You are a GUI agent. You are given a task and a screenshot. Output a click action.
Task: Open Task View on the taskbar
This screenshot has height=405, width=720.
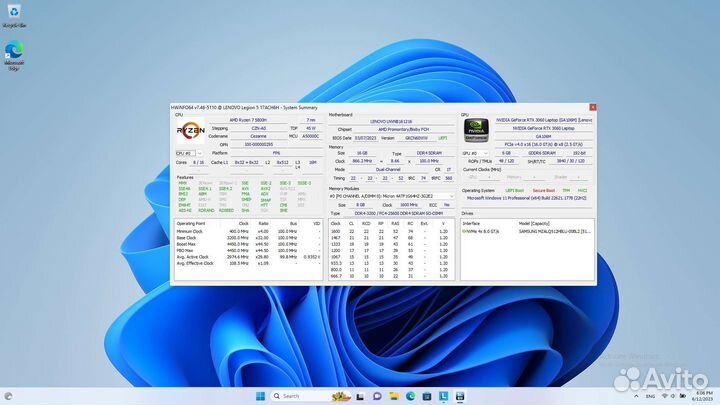pyautogui.click(x=360, y=396)
